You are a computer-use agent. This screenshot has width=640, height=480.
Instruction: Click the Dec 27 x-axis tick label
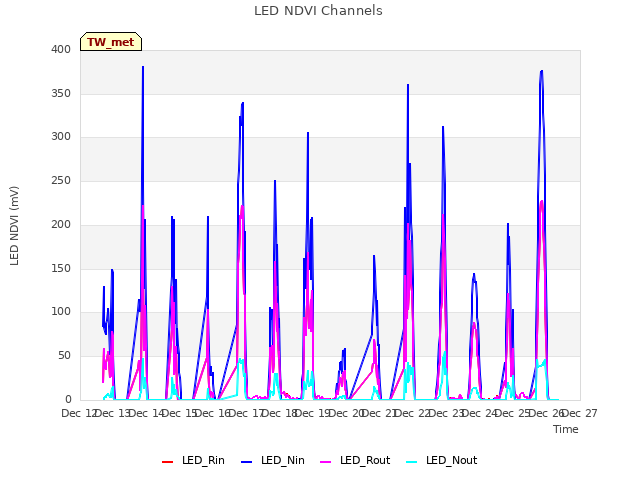click(580, 413)
